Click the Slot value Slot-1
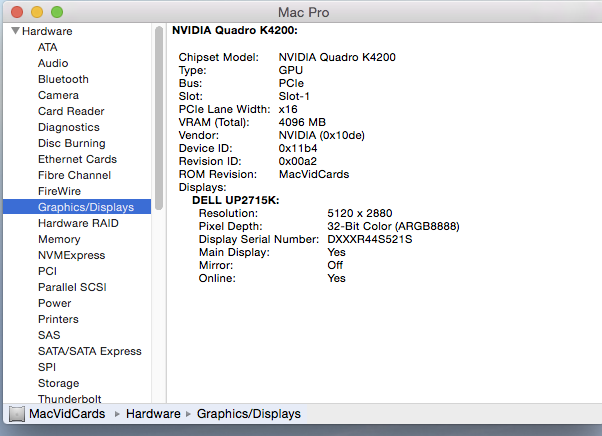This screenshot has height=436, width=602. [294, 96]
